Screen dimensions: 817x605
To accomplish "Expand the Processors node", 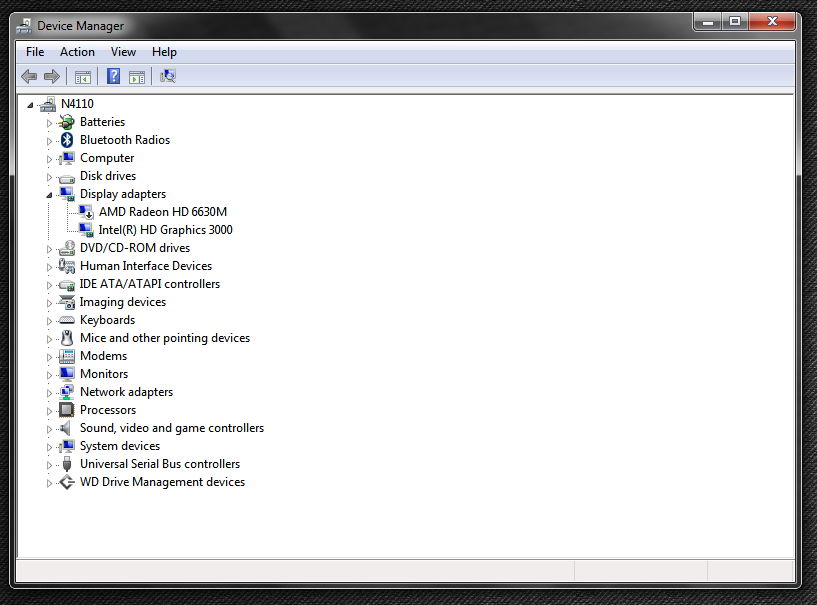I will [49, 411].
